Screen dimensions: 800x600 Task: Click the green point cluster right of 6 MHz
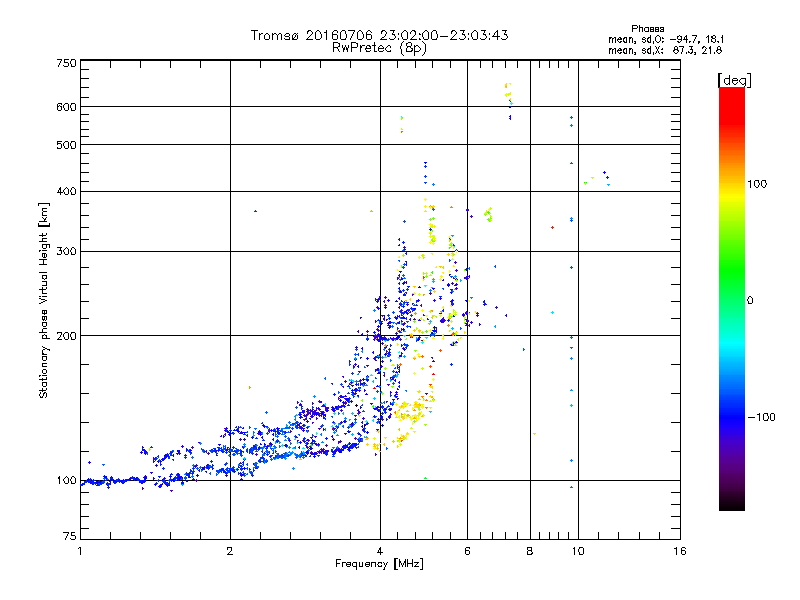point(489,215)
